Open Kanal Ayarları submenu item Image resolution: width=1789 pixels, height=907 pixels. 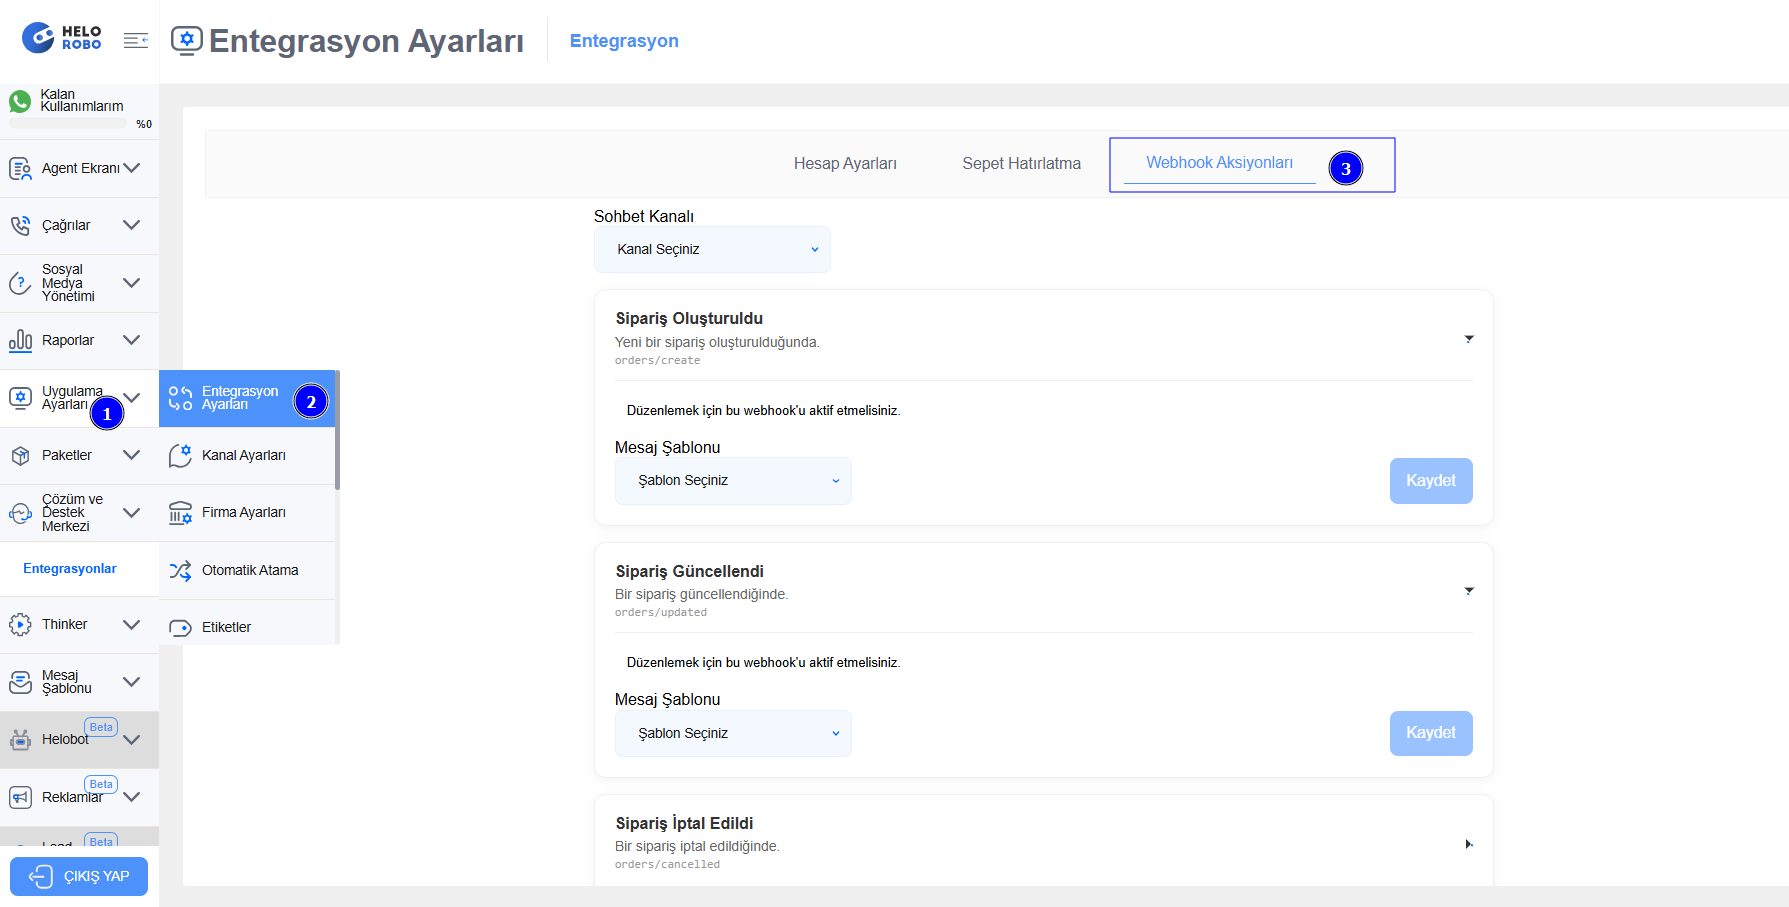(247, 455)
